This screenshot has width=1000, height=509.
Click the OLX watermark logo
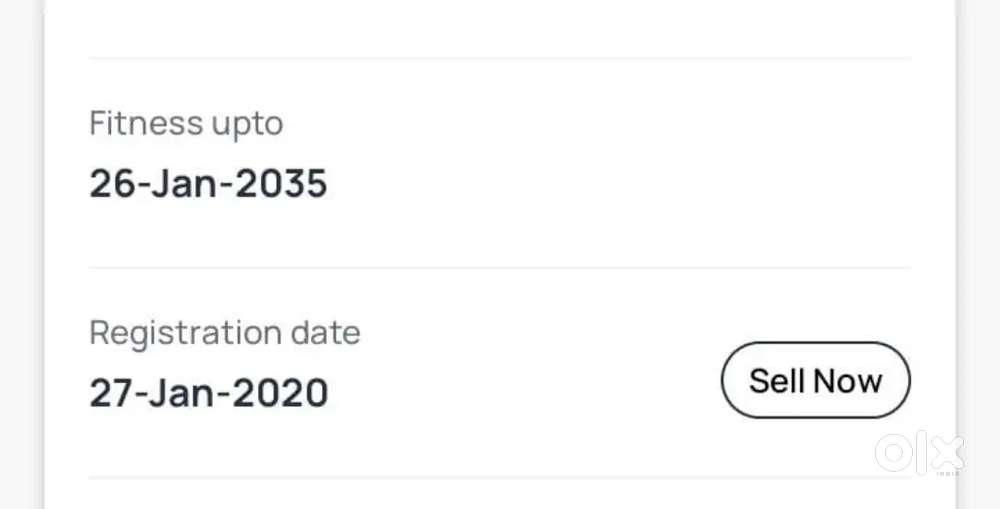(920, 453)
